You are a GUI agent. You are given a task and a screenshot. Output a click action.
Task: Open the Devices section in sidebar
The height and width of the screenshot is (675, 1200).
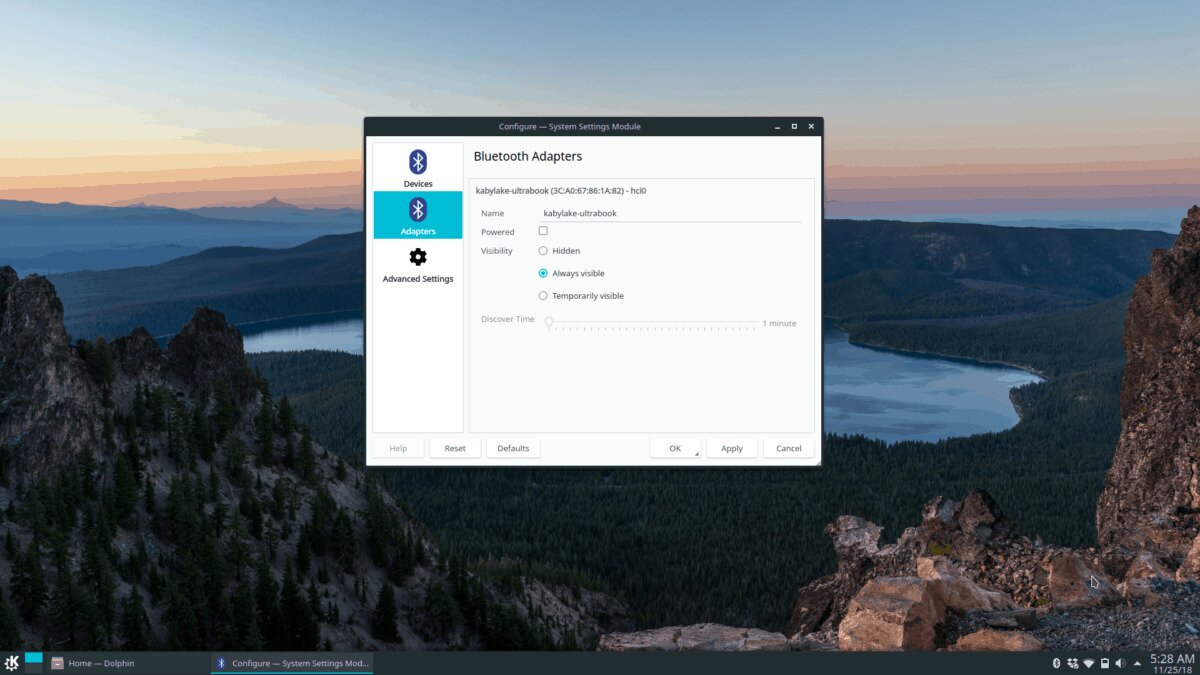coord(418,168)
